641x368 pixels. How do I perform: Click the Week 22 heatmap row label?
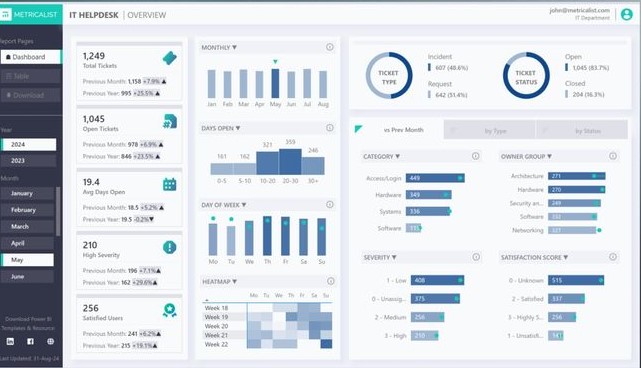pyautogui.click(x=216, y=344)
